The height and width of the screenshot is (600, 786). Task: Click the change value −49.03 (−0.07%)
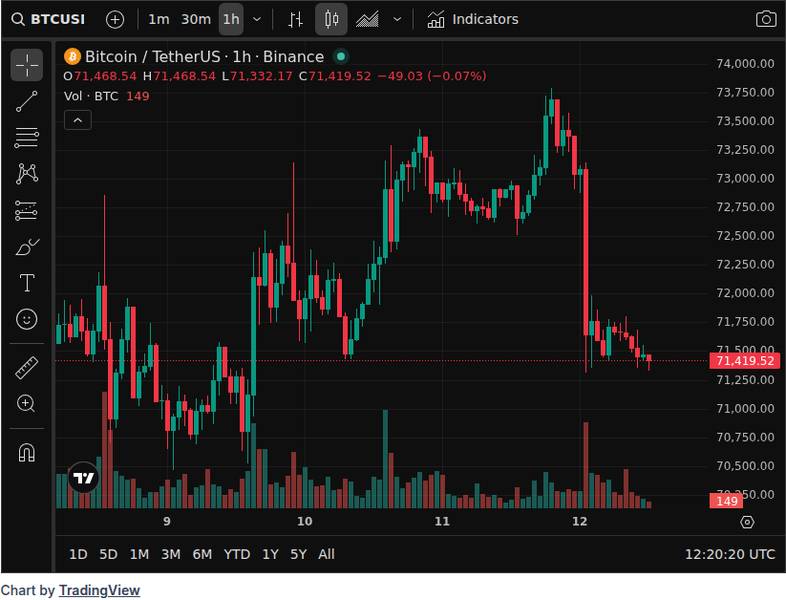pos(432,76)
